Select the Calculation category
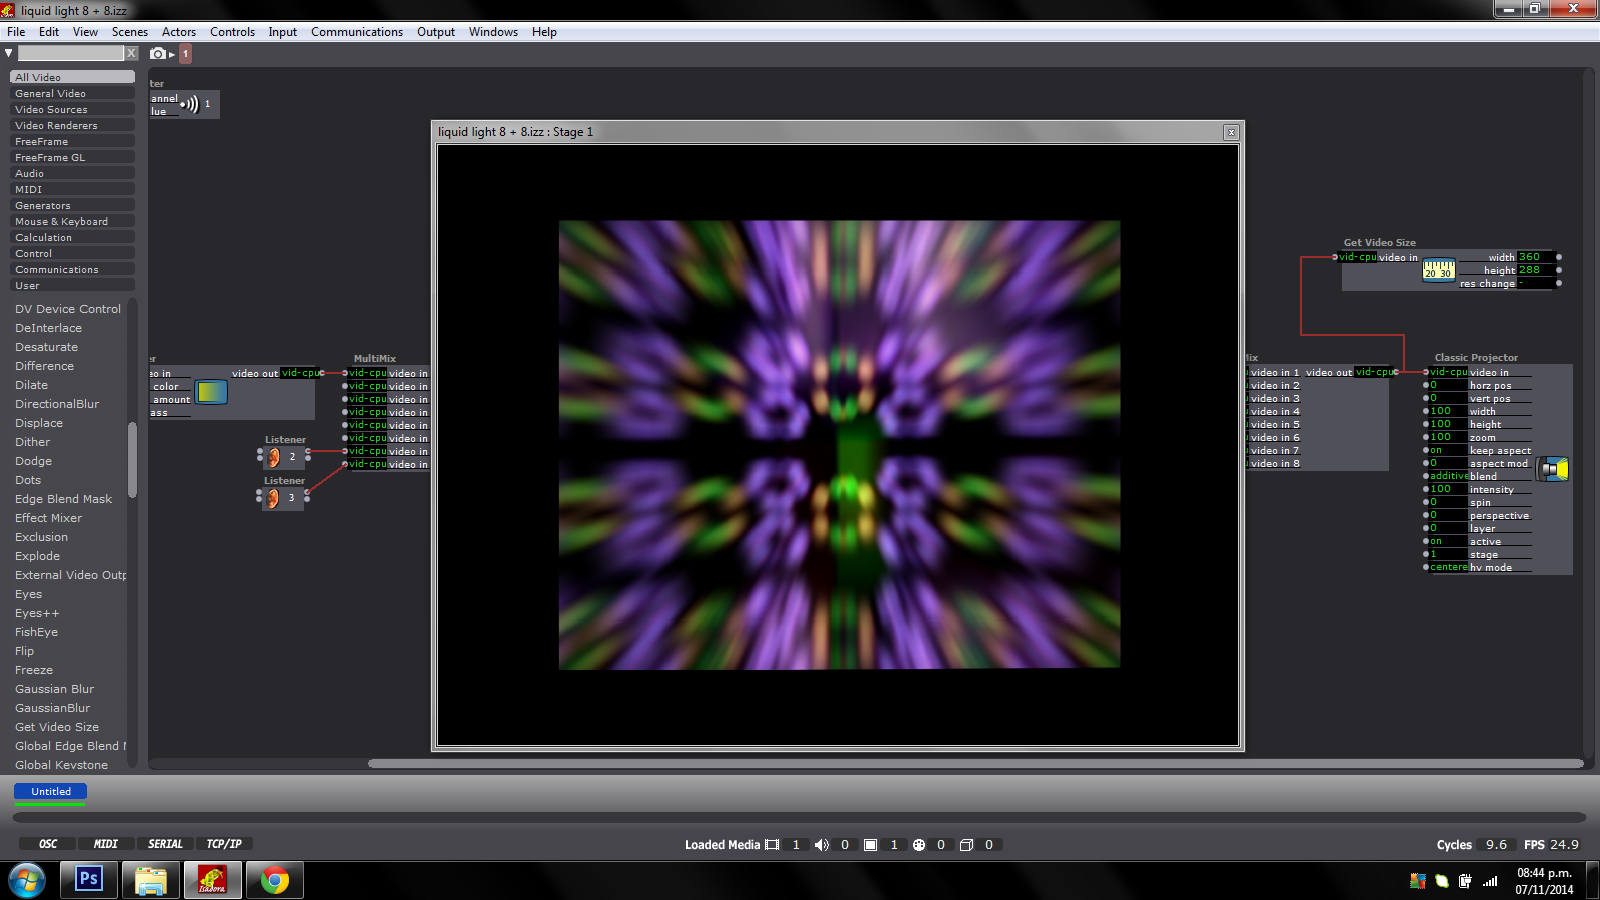Screen dimensions: 1600x900 pyautogui.click(x=72, y=237)
